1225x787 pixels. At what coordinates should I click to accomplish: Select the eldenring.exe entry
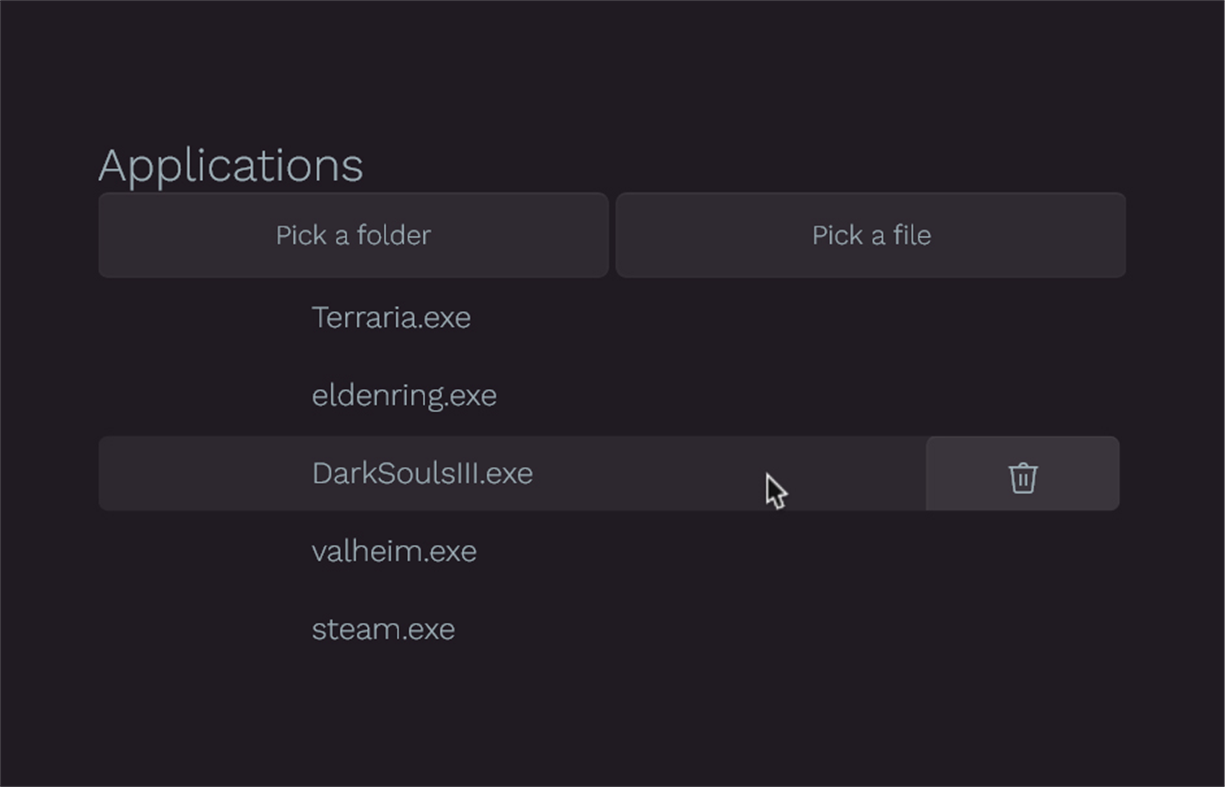(404, 396)
